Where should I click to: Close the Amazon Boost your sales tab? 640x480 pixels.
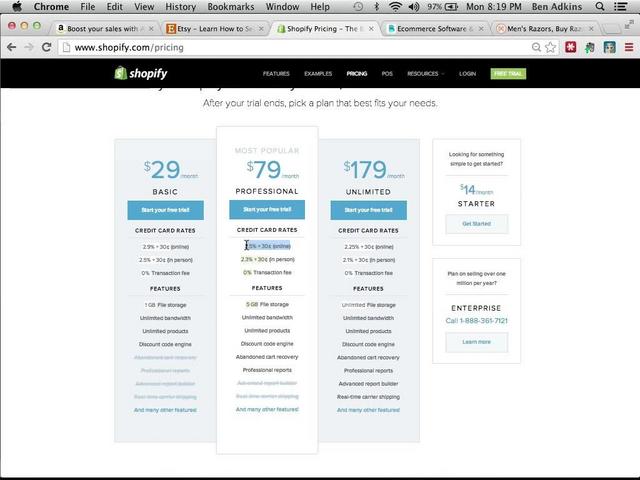[151, 29]
